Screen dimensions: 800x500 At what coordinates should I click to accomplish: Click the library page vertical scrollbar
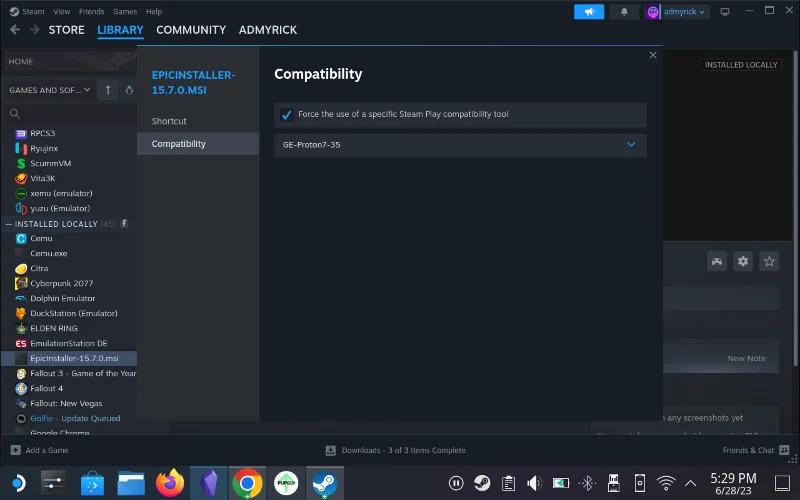[796, 208]
